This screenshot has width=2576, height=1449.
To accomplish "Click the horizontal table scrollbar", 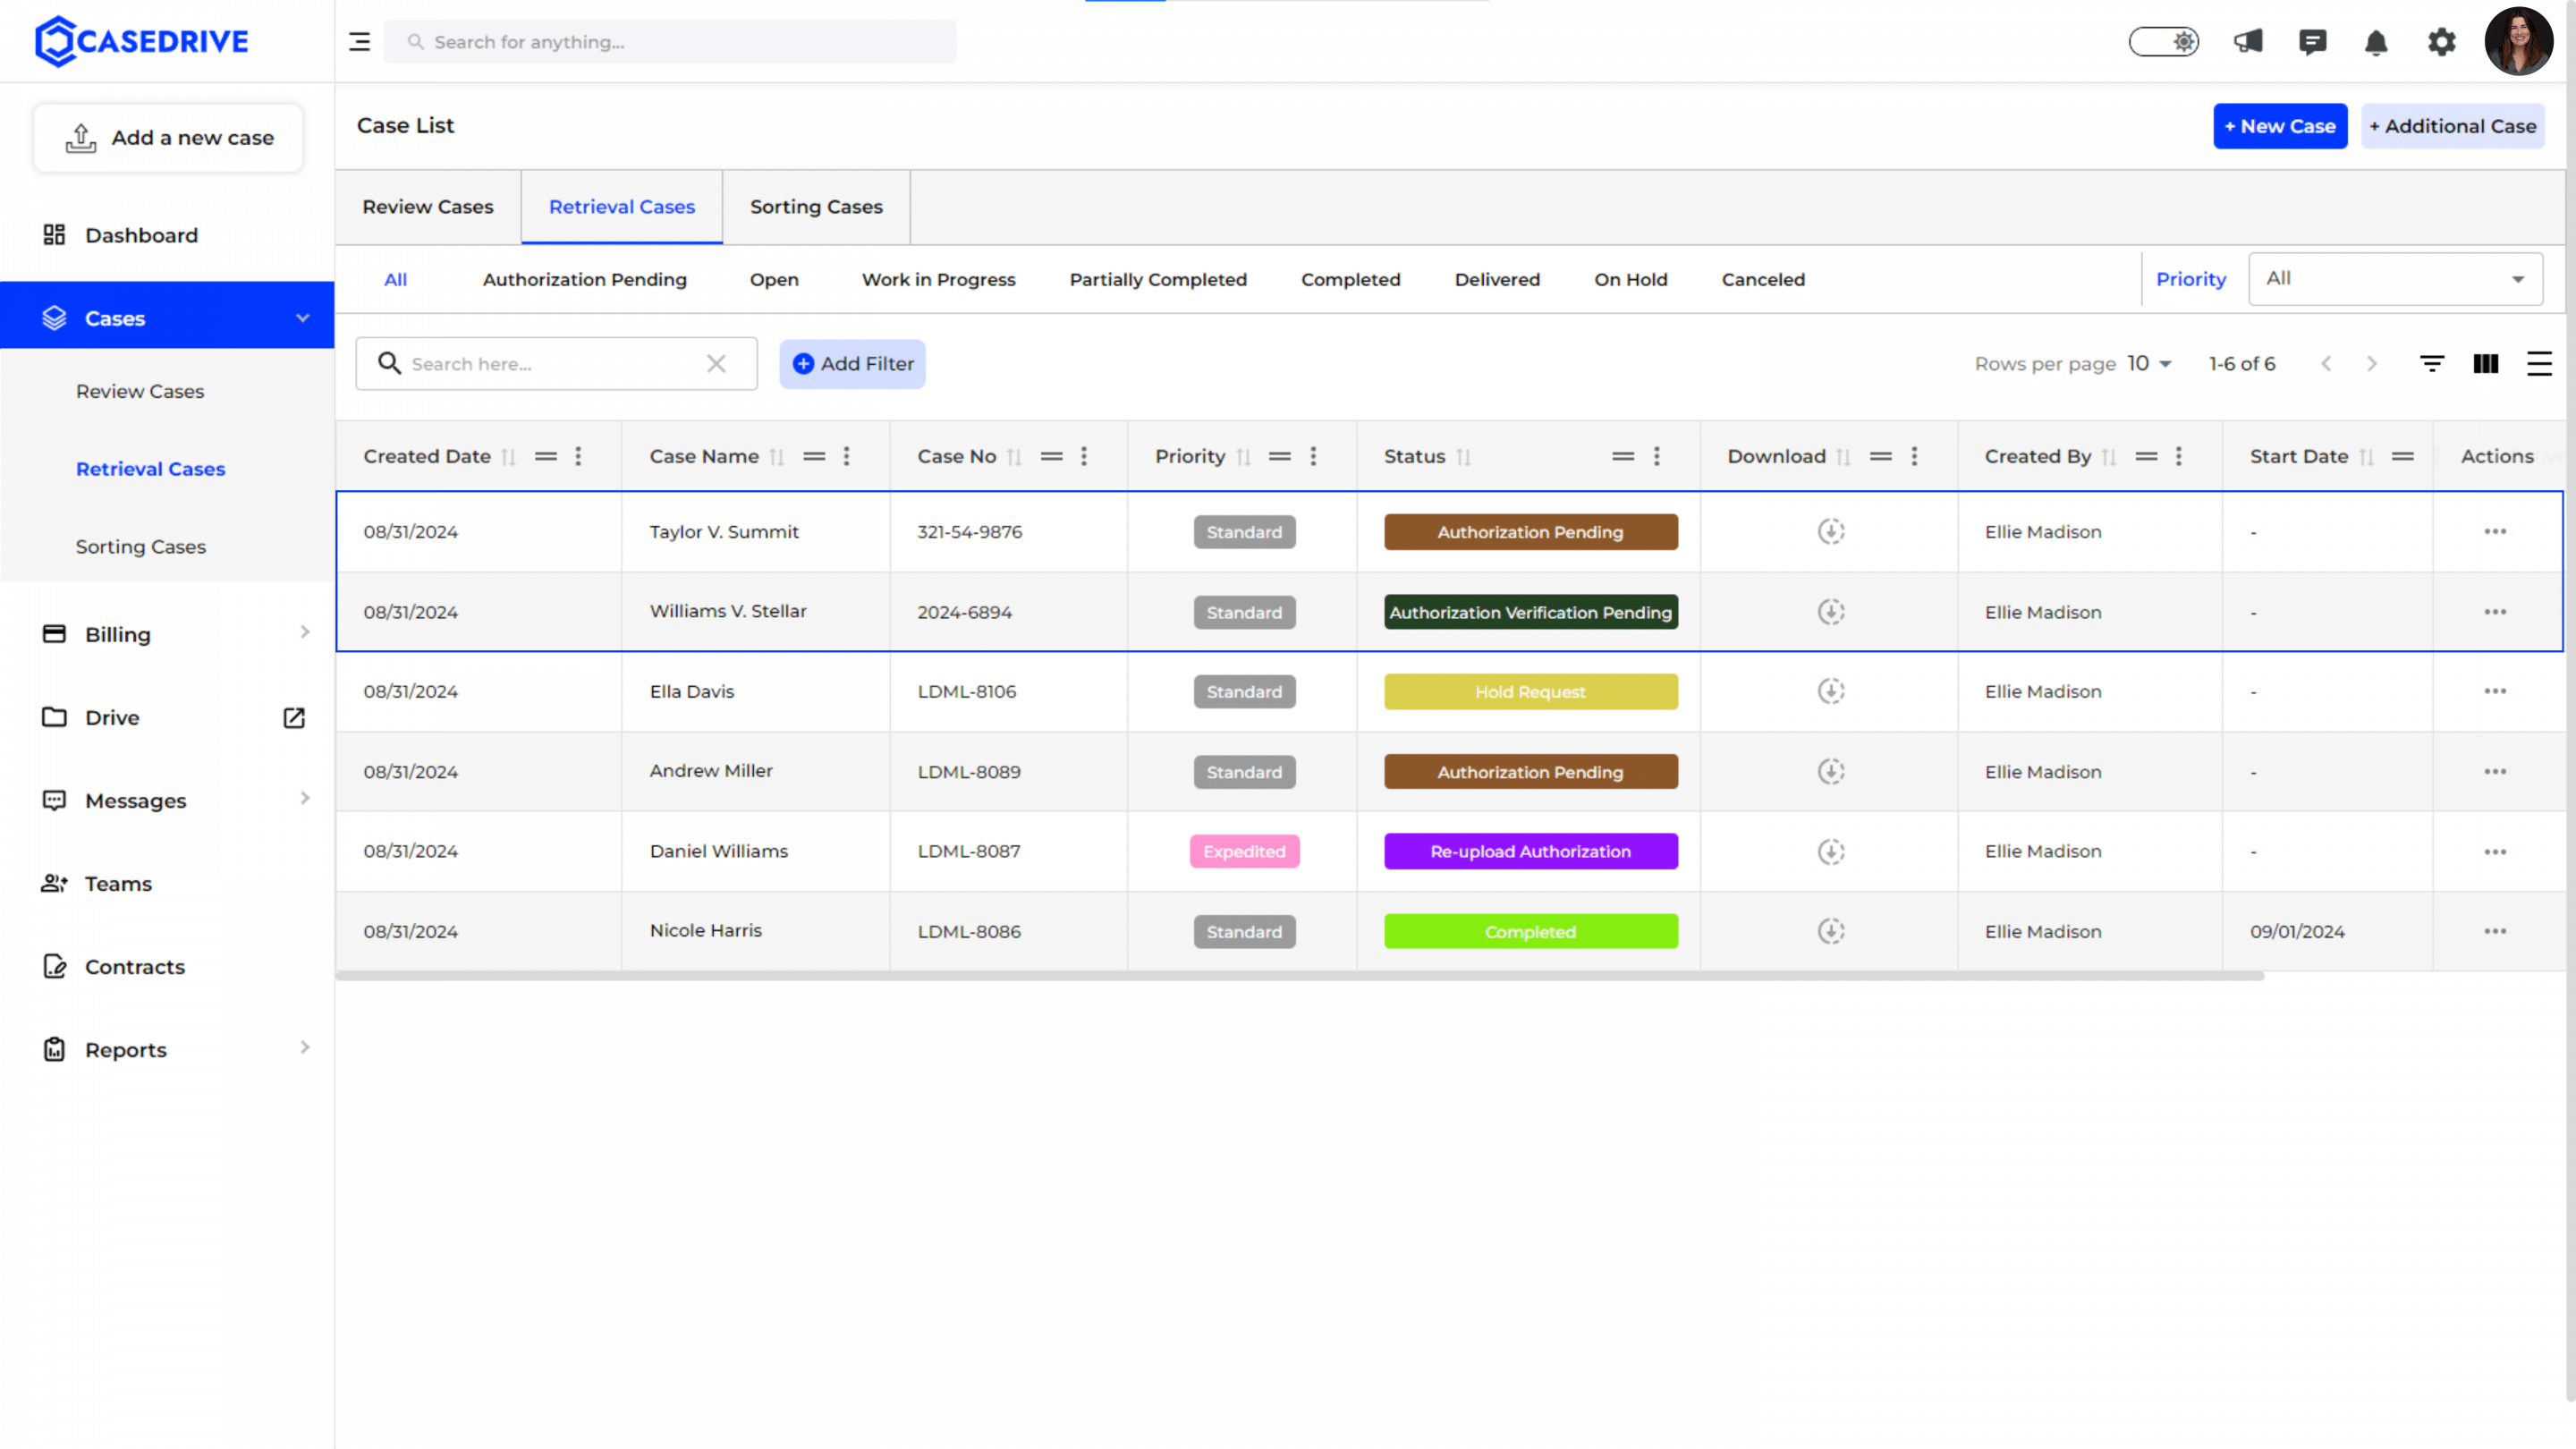I will (x=1300, y=976).
